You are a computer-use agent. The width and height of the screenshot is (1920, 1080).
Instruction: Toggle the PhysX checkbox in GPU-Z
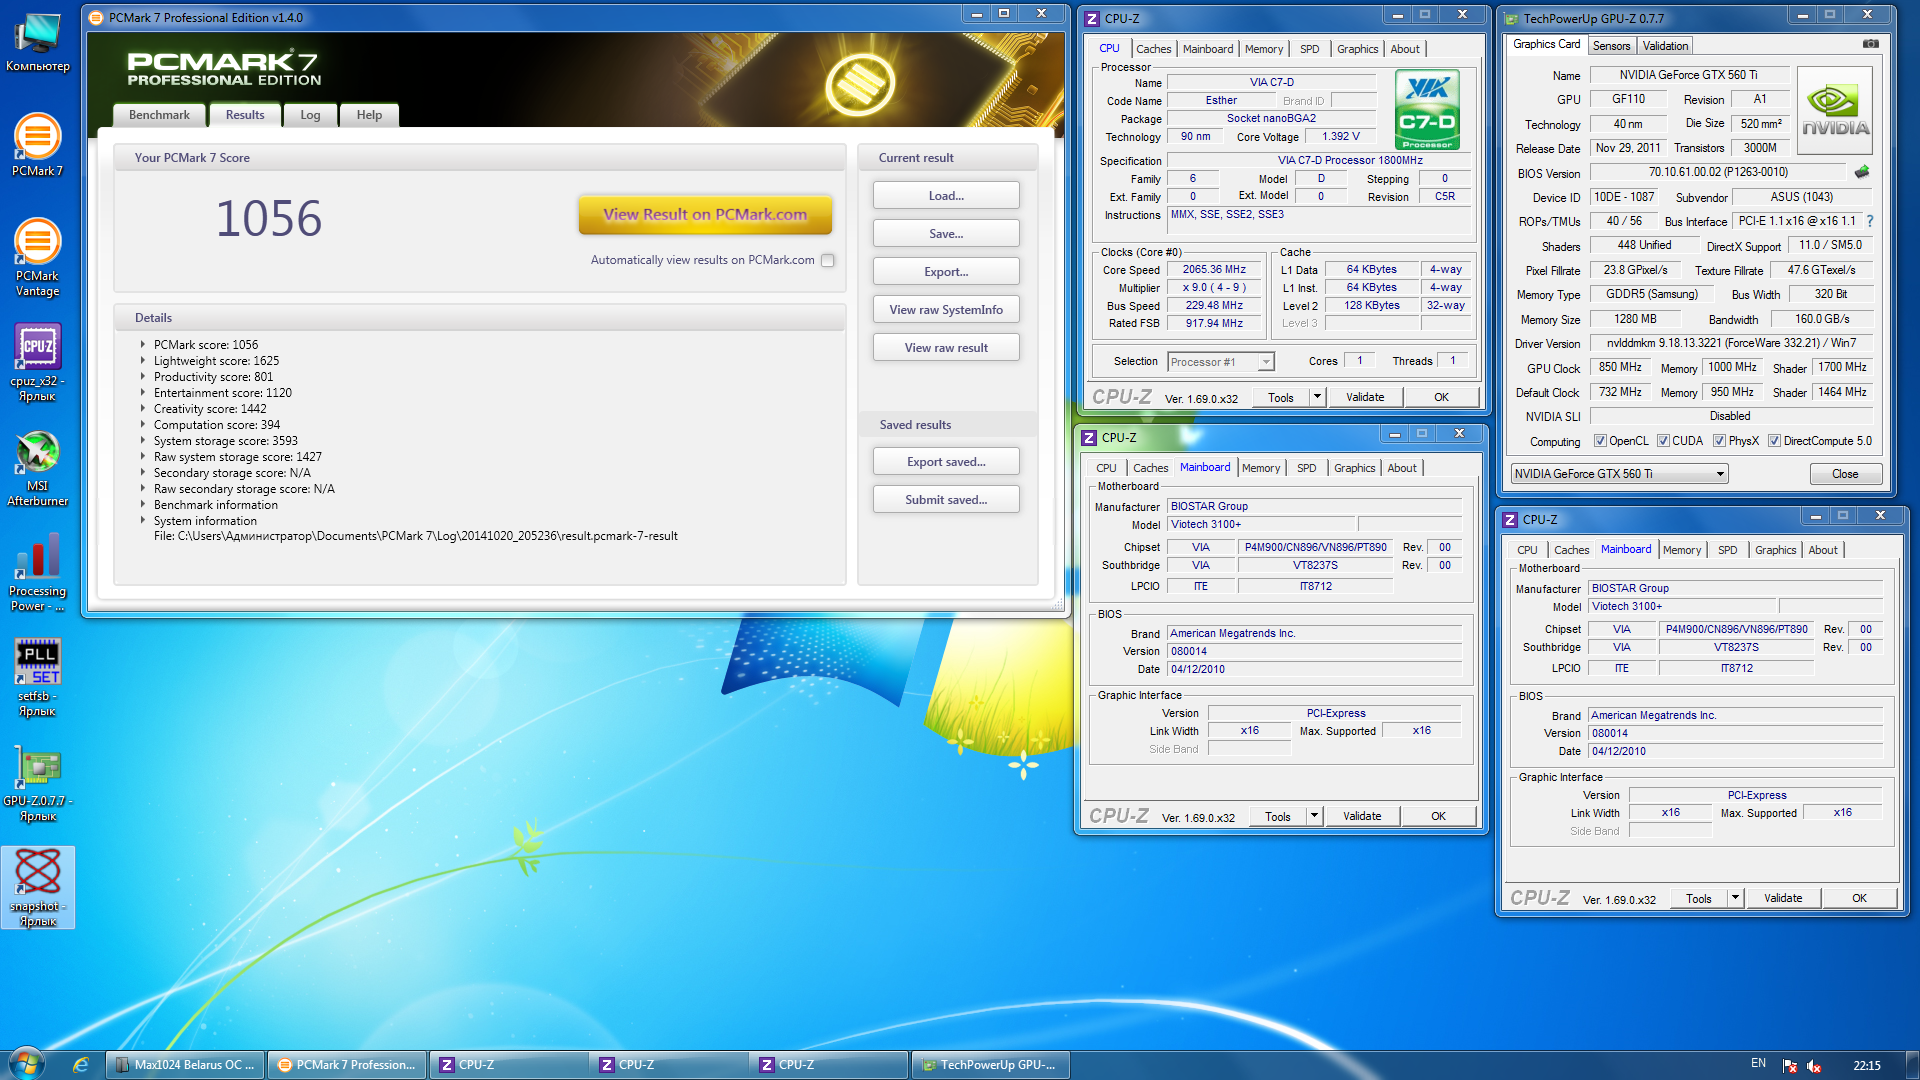(1719, 441)
